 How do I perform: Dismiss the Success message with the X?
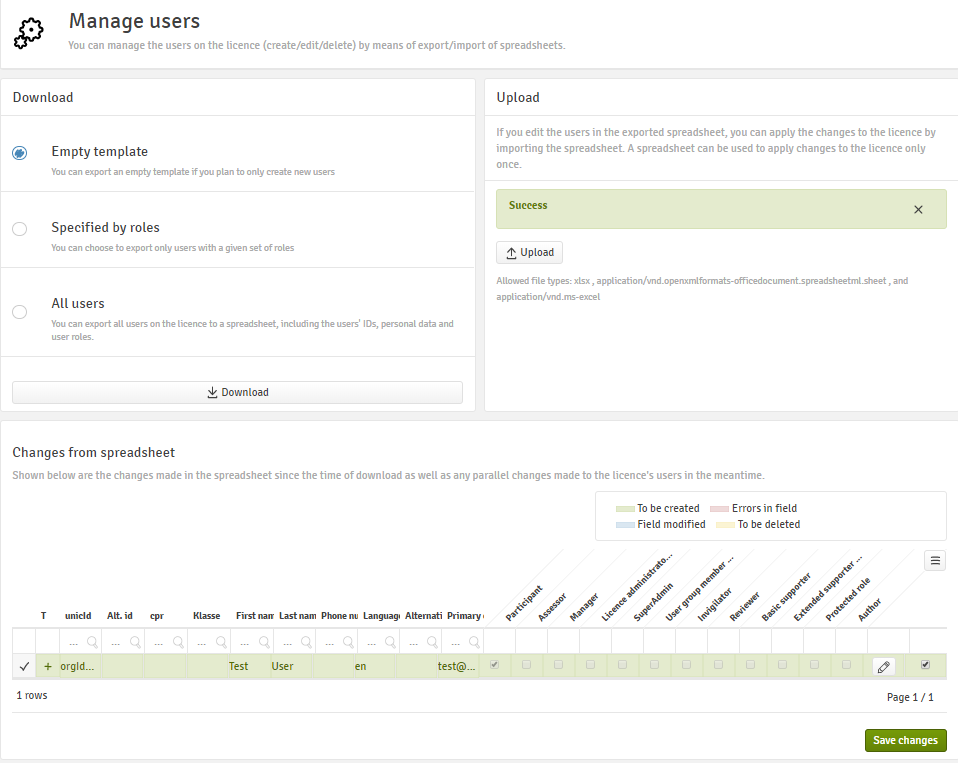point(918,210)
